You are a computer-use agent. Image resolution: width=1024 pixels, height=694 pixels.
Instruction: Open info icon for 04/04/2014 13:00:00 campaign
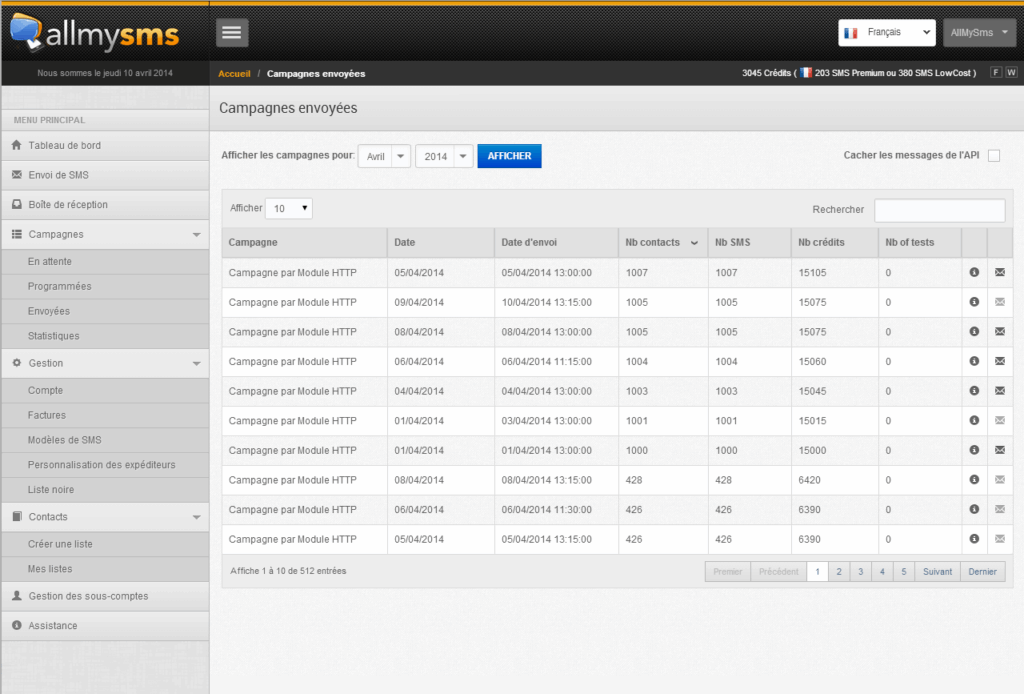974,390
